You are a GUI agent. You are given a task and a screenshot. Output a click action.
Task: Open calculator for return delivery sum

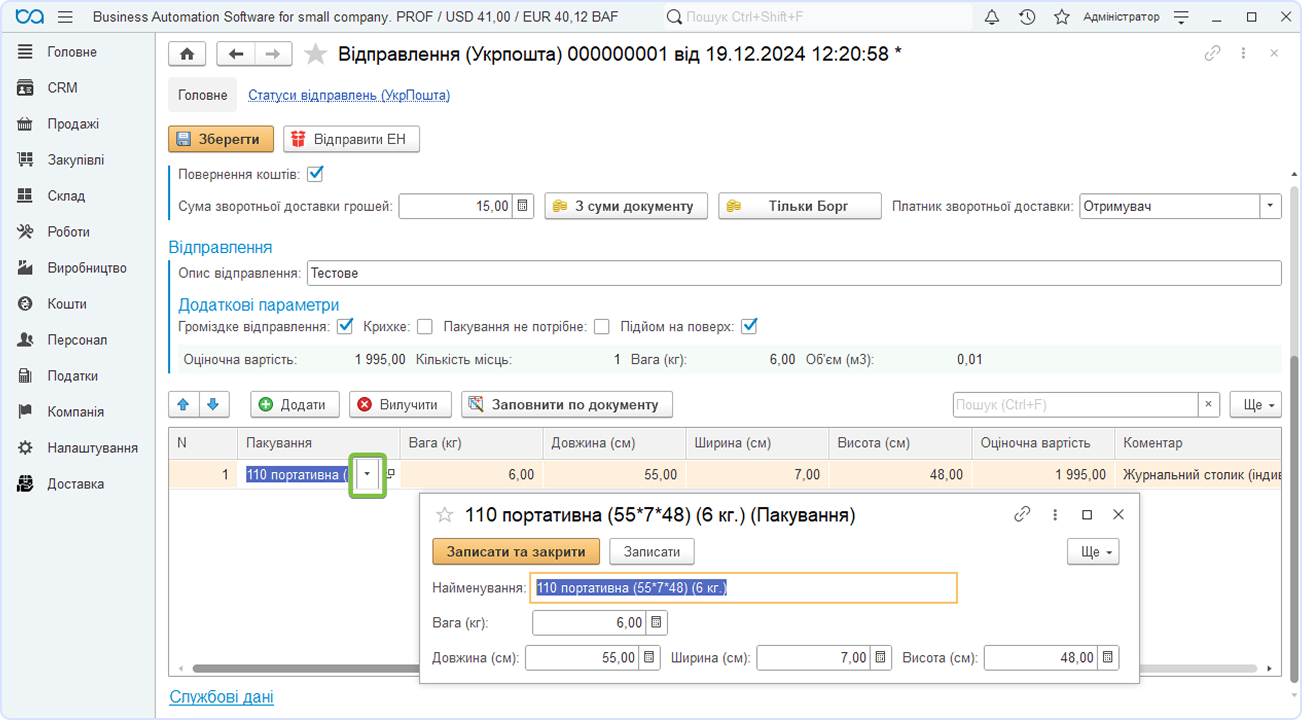[x=525, y=206]
